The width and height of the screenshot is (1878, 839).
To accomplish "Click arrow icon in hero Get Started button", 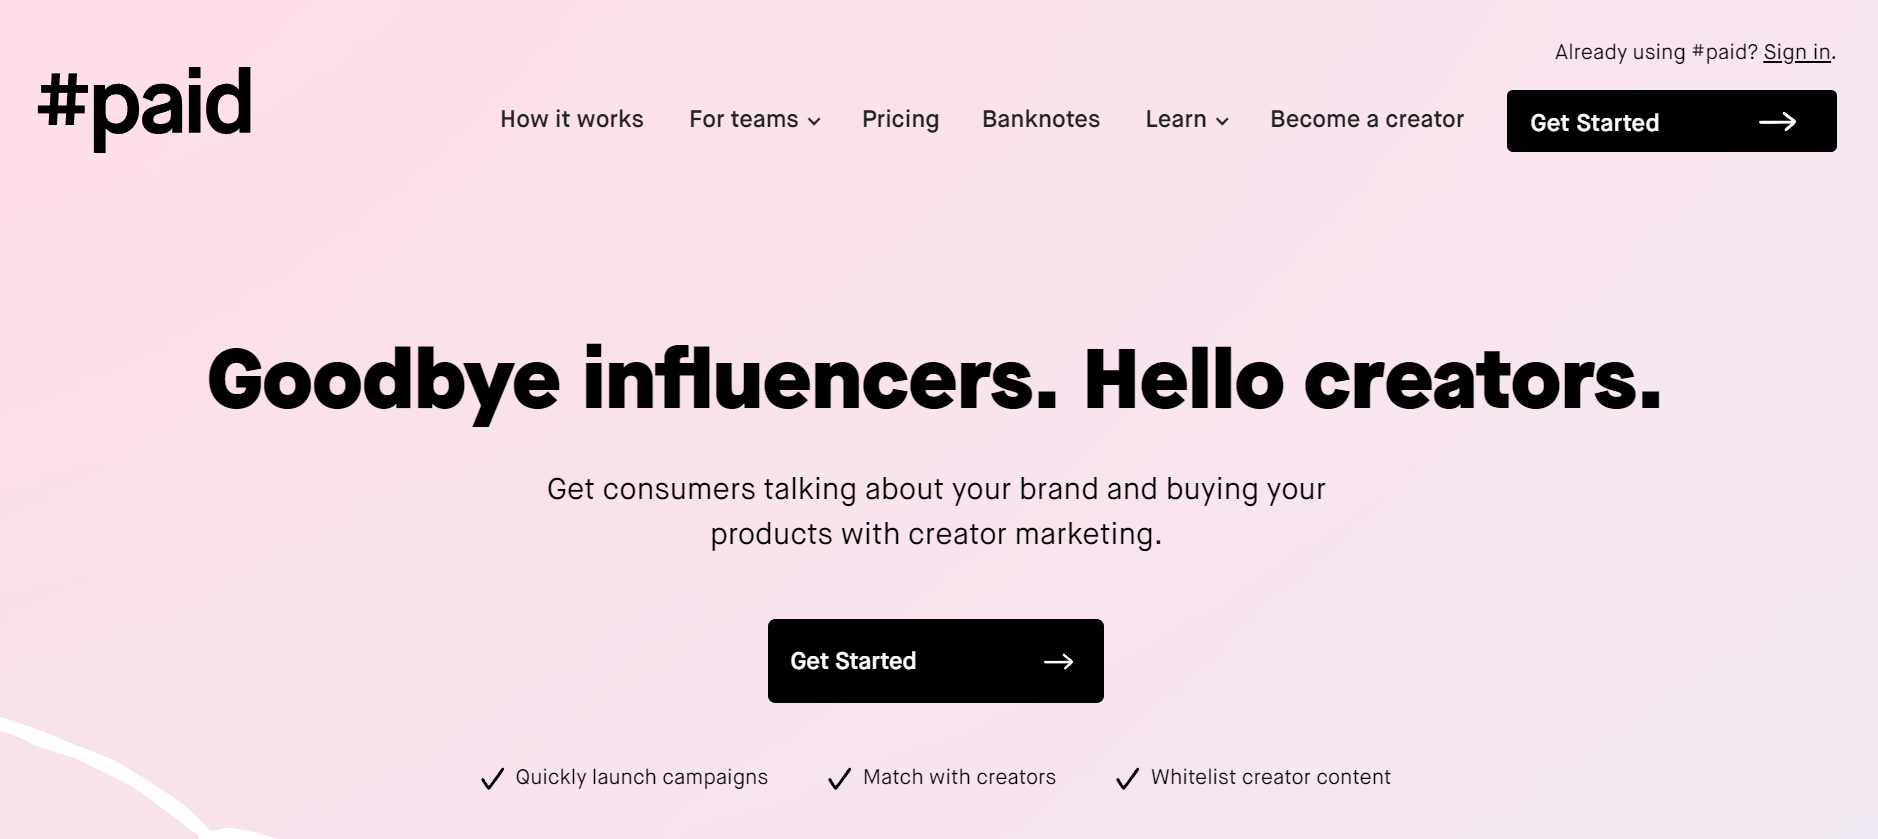I will pyautogui.click(x=1058, y=661).
